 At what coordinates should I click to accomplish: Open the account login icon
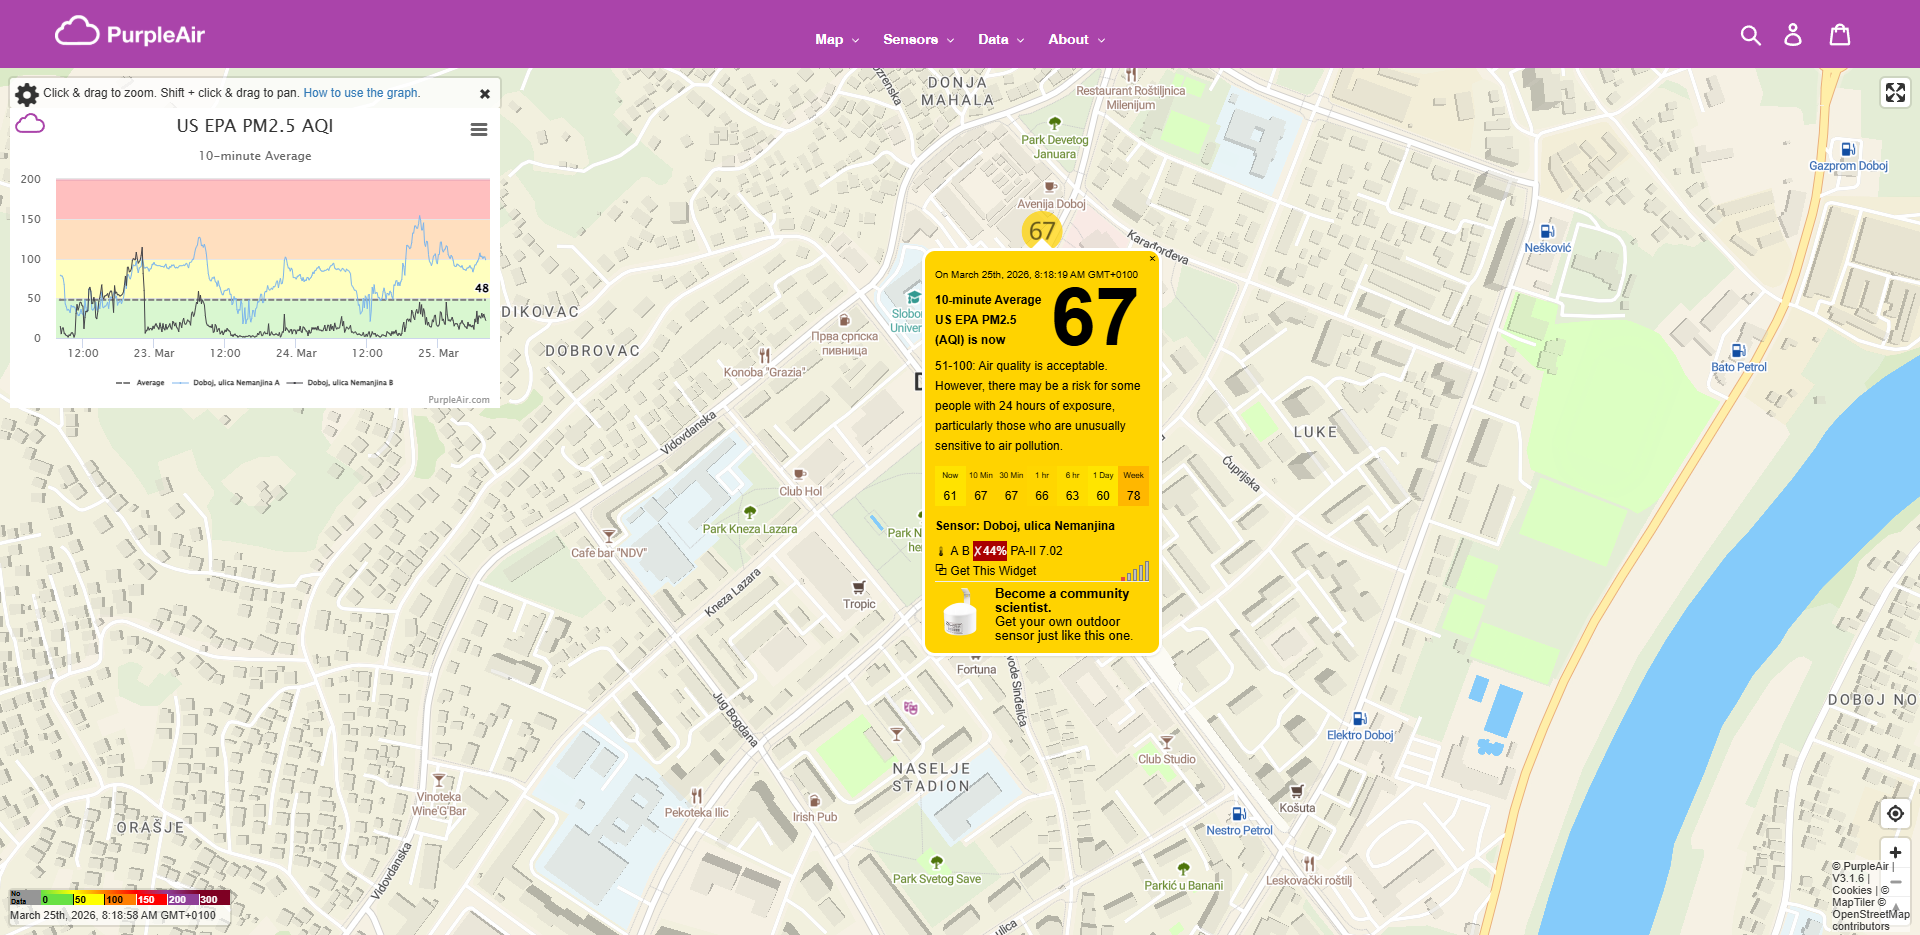[x=1793, y=34]
